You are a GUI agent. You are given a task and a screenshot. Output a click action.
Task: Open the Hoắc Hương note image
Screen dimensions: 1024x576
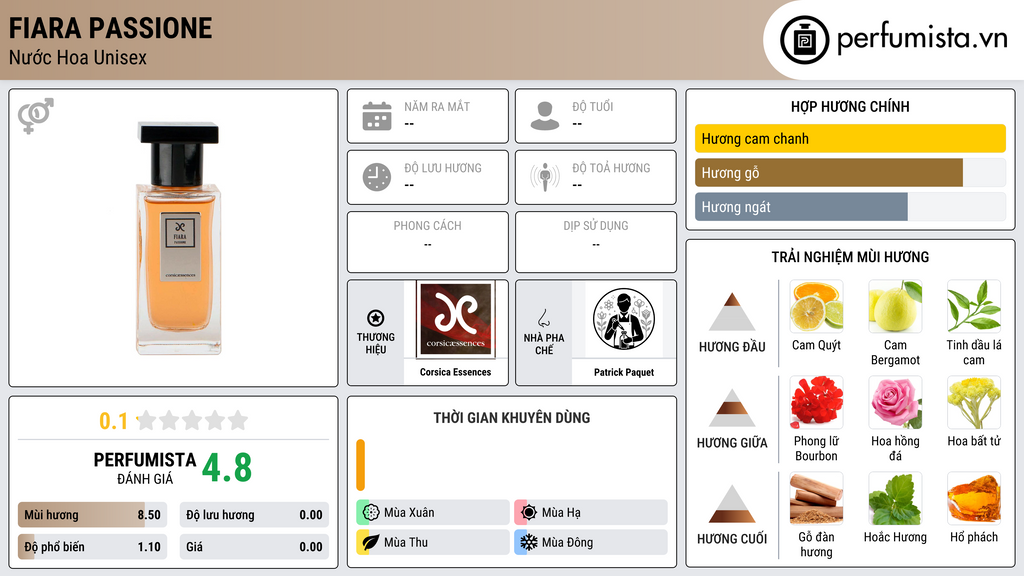pos(895,498)
